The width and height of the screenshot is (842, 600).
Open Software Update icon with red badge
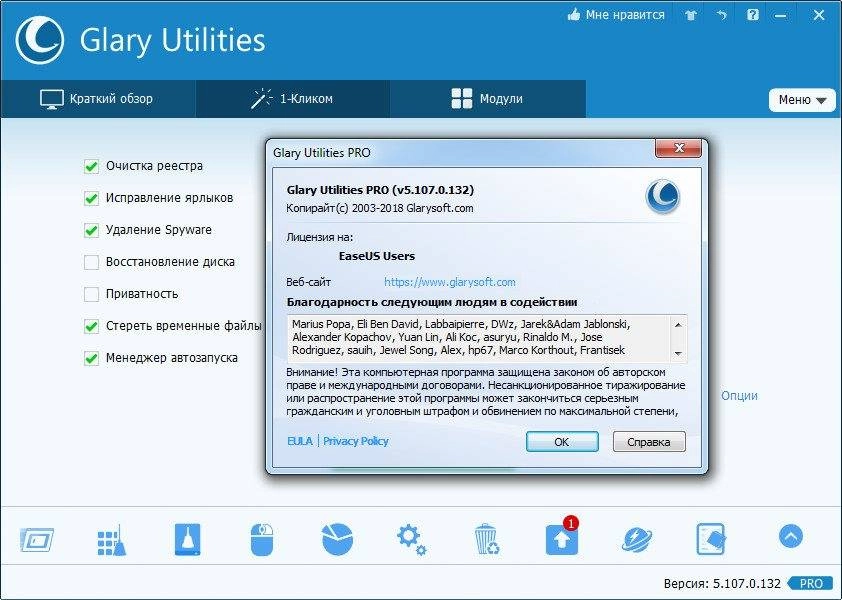point(562,537)
